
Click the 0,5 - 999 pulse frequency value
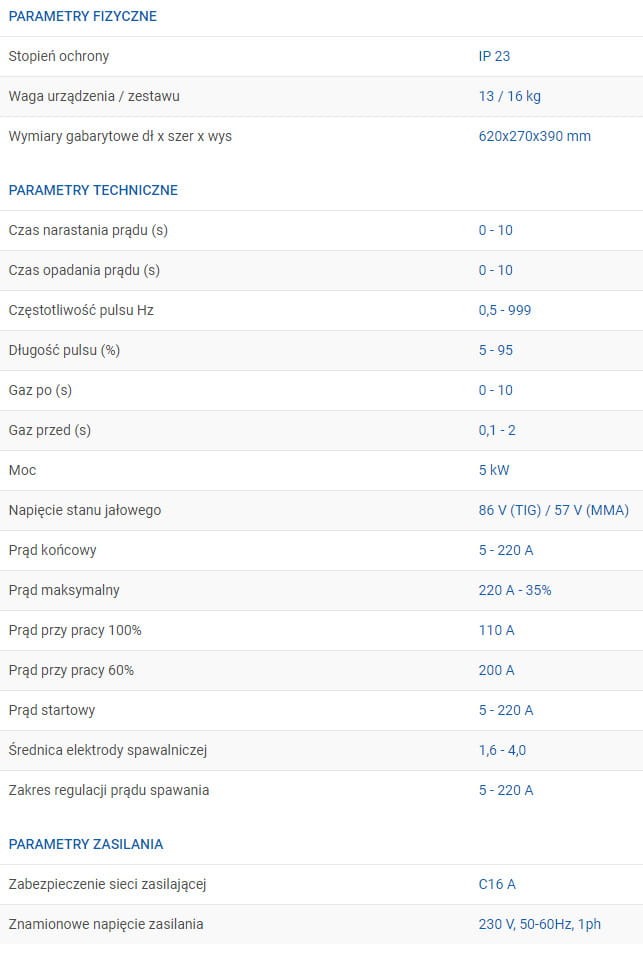click(x=505, y=310)
